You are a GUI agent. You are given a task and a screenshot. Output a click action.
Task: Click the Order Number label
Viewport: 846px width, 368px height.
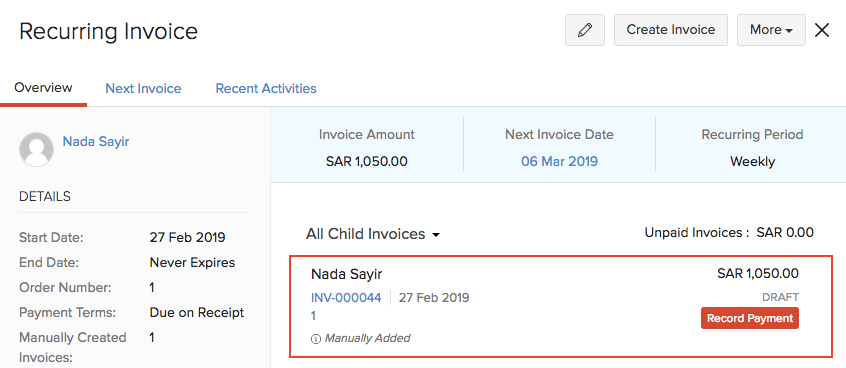point(65,288)
